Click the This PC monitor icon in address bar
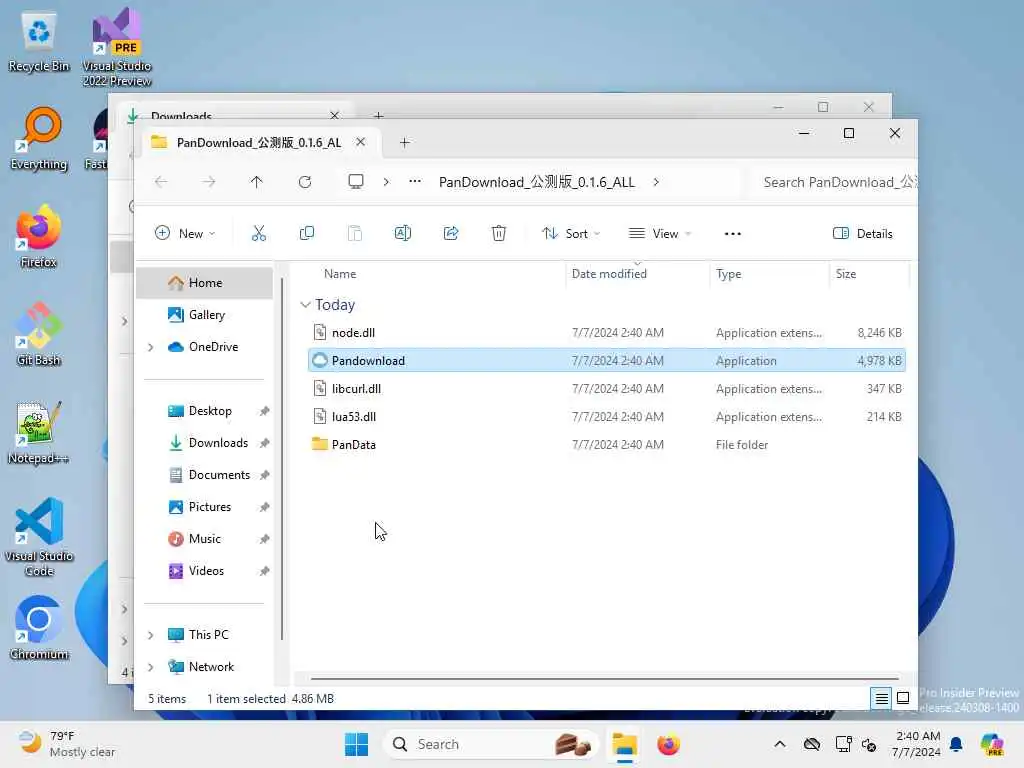 [x=356, y=182]
